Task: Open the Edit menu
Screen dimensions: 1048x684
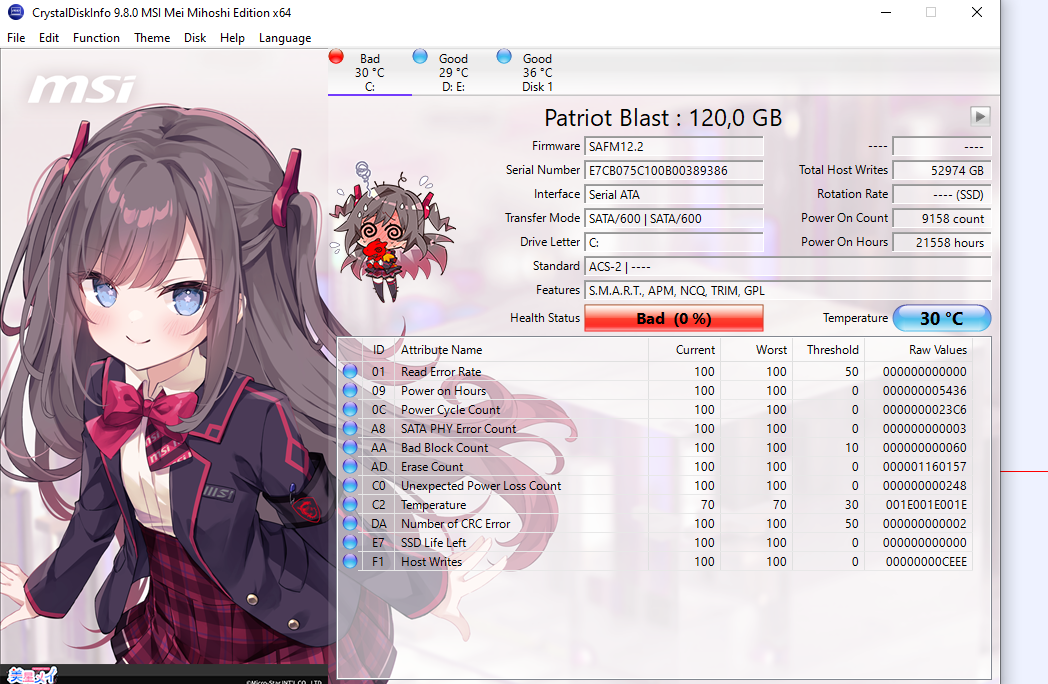Action: click(49, 38)
